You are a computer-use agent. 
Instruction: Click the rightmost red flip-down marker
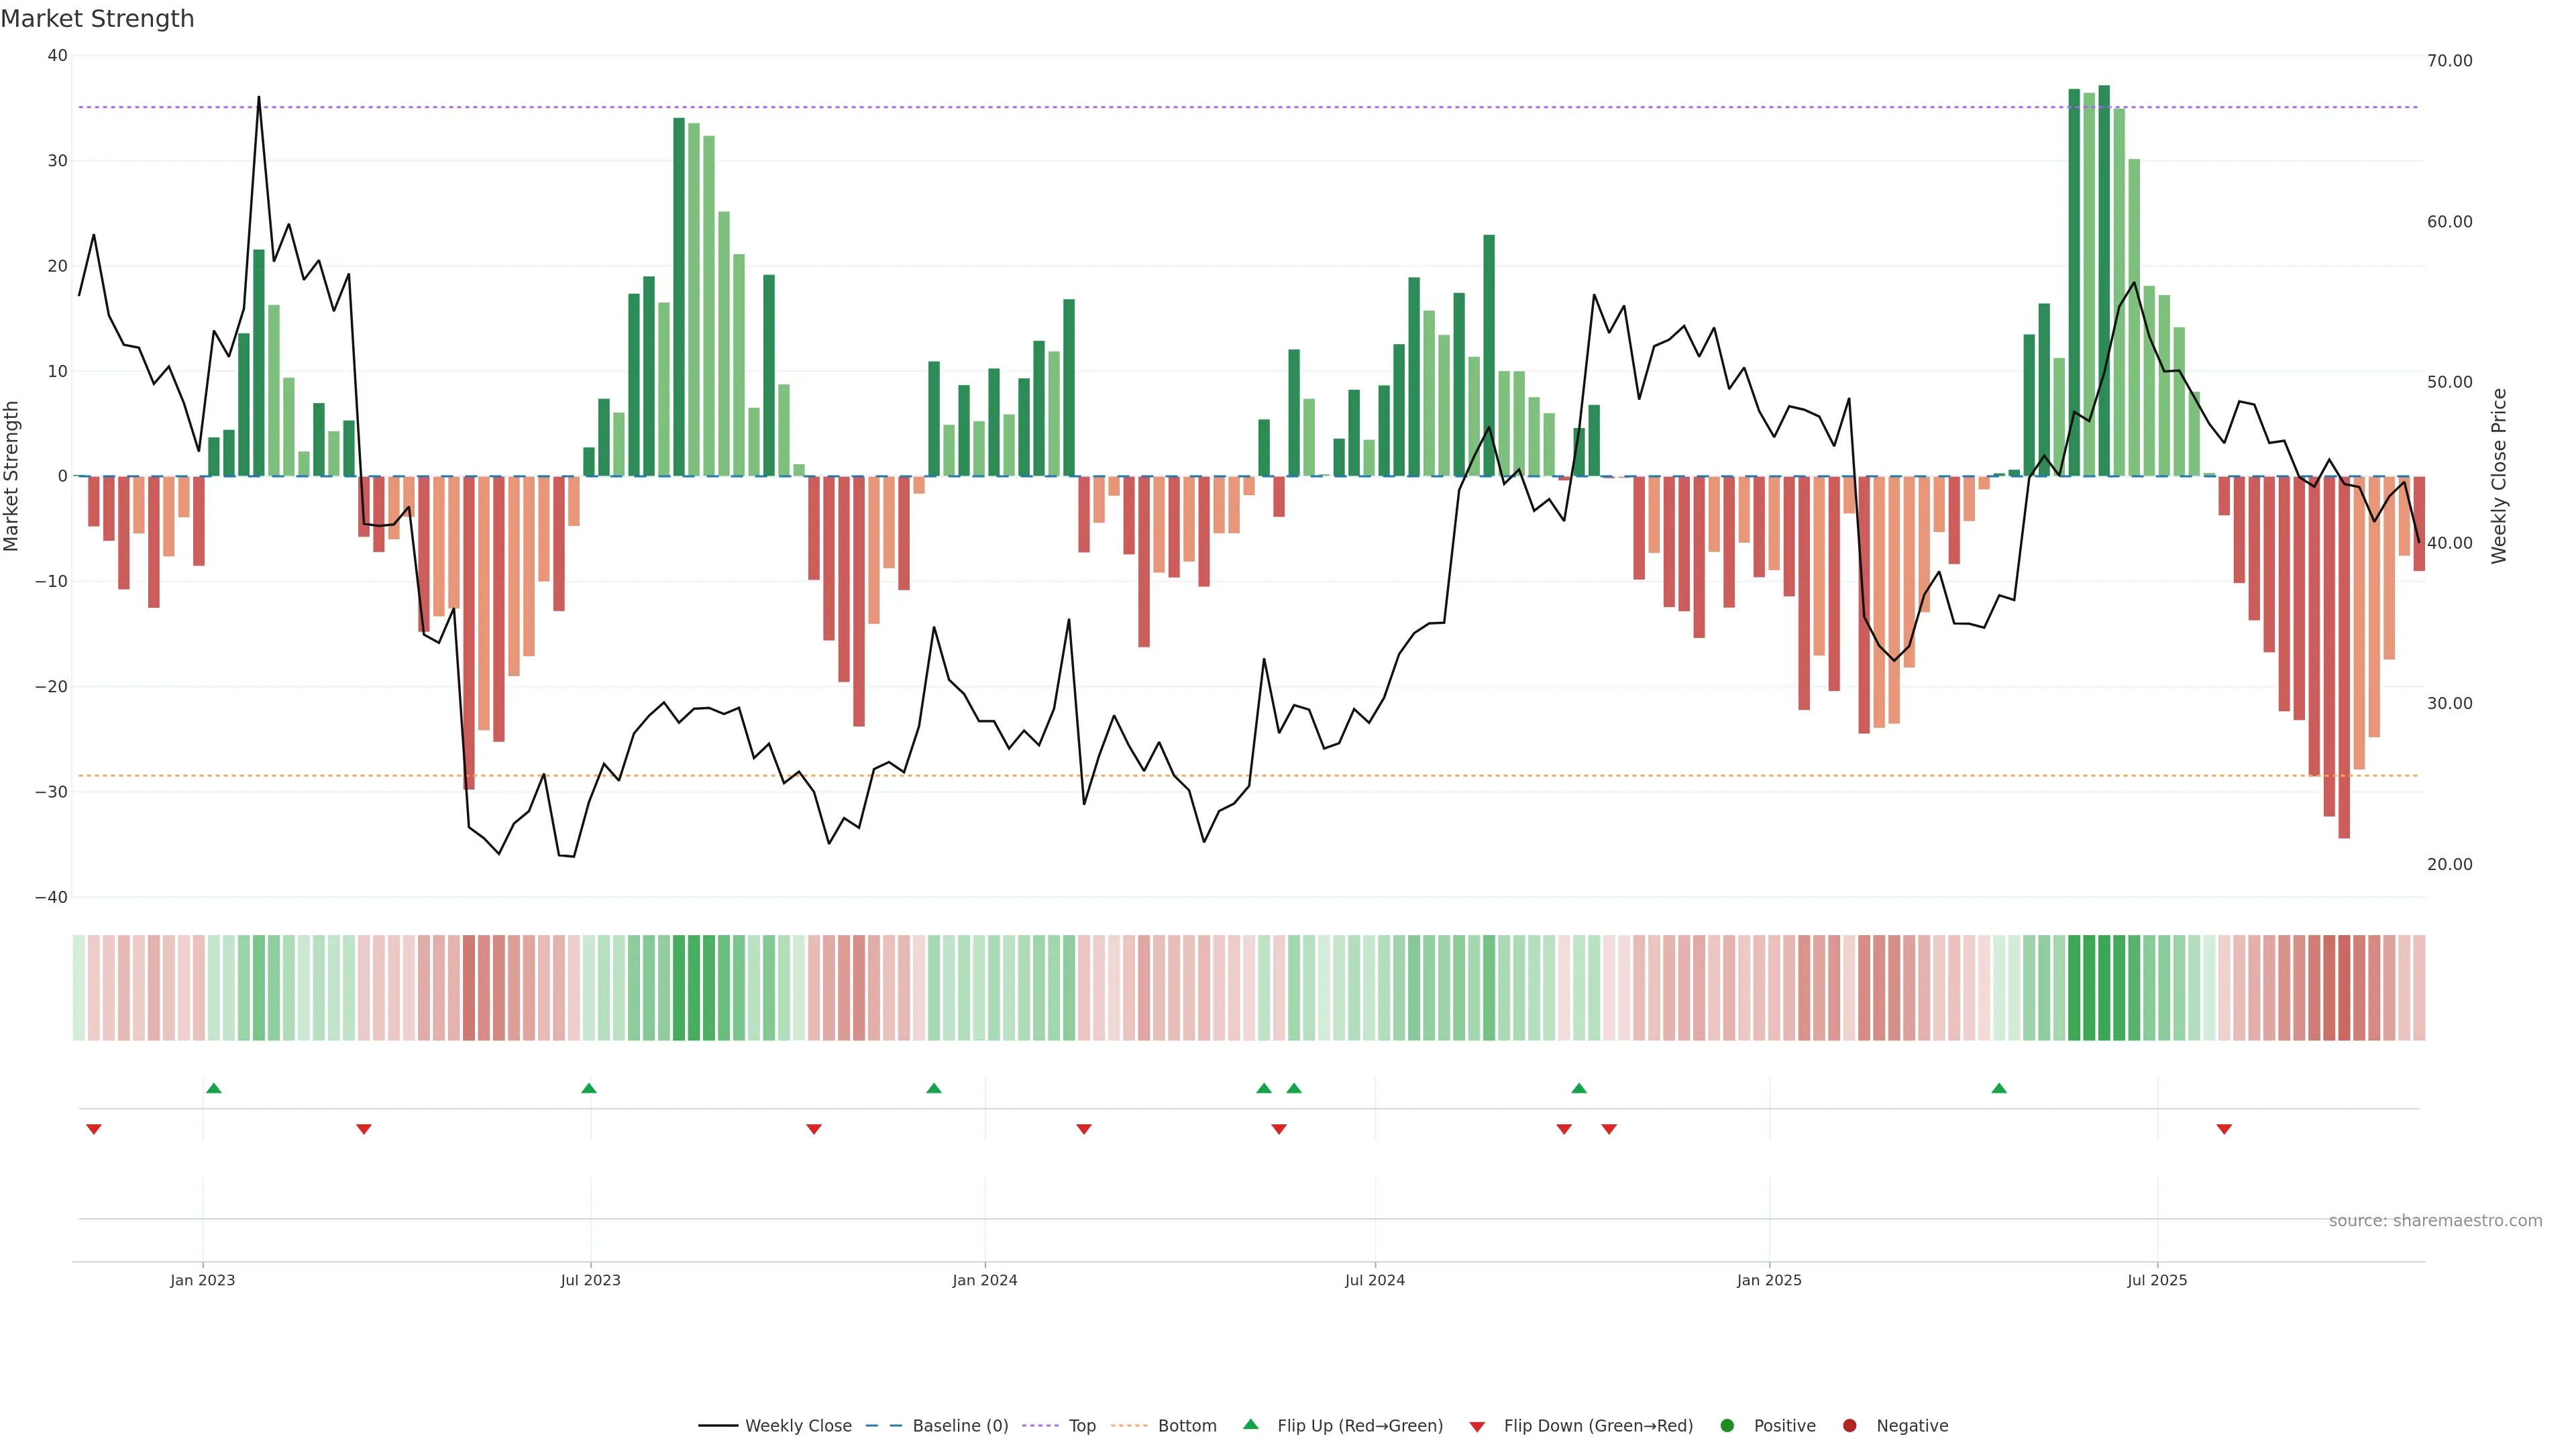coord(2224,1129)
